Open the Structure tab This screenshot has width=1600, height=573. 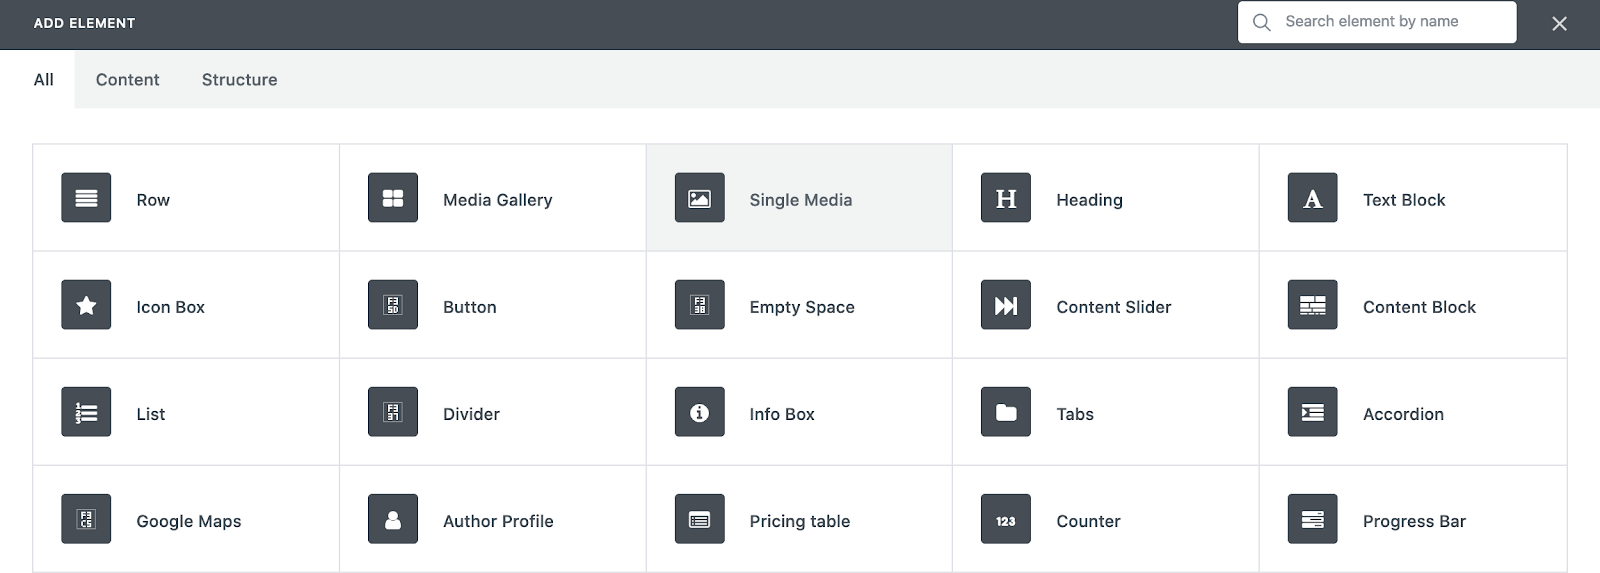pyautogui.click(x=239, y=80)
